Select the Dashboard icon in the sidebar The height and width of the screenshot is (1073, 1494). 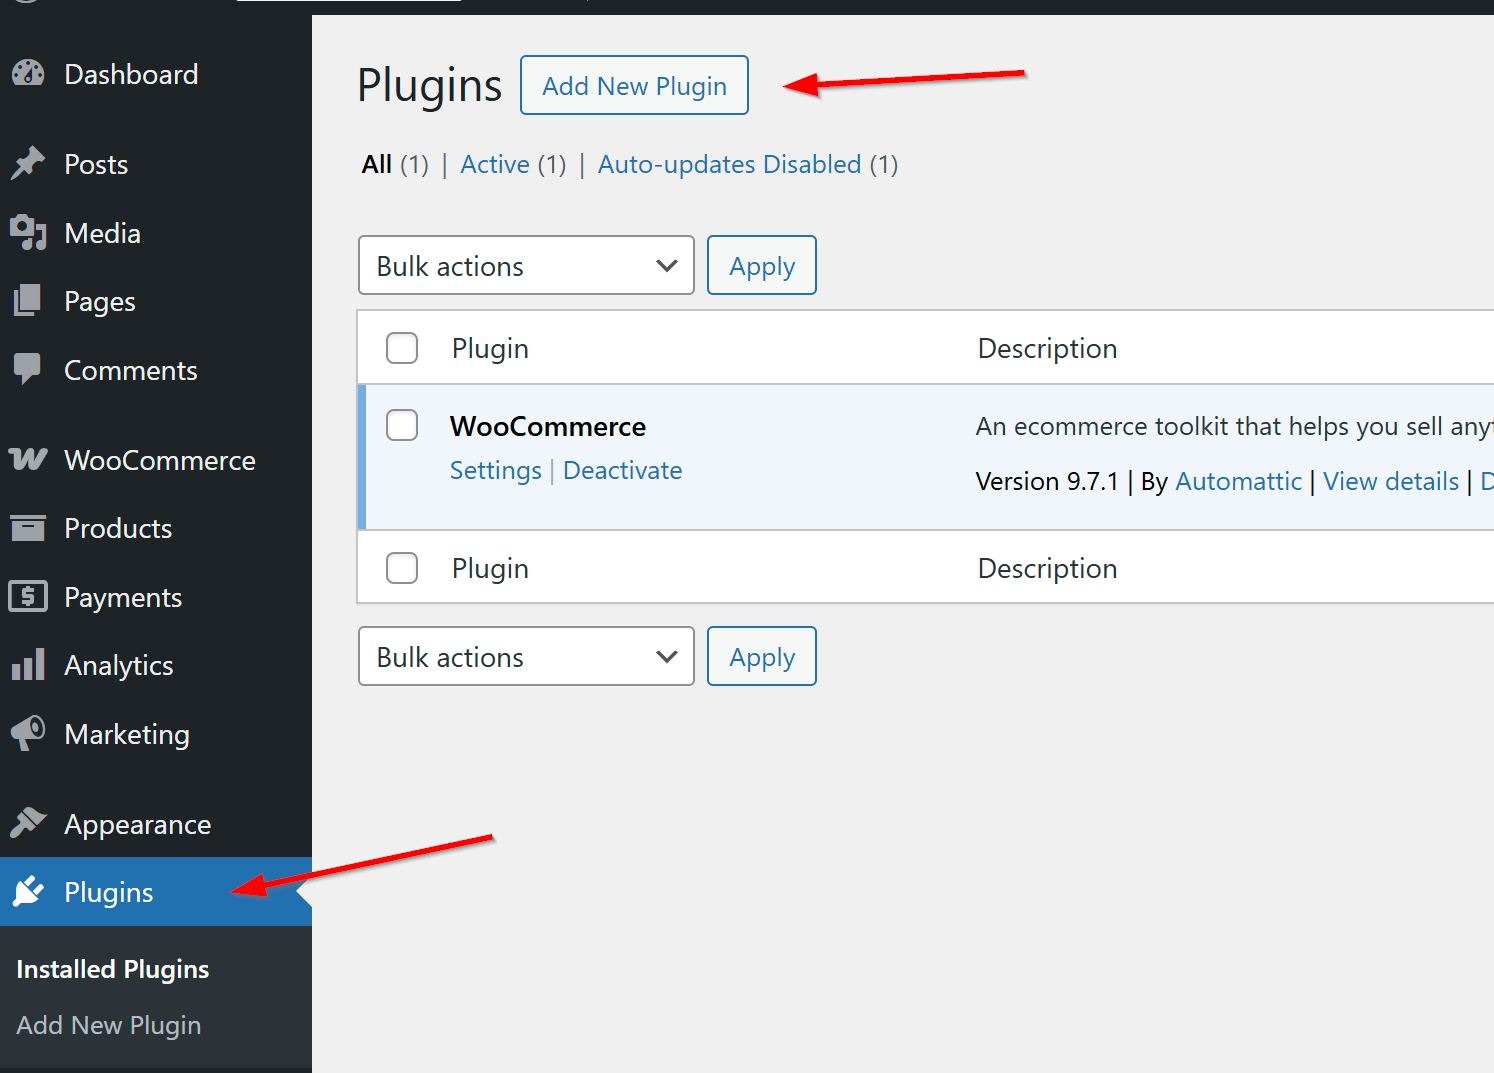pyautogui.click(x=29, y=73)
